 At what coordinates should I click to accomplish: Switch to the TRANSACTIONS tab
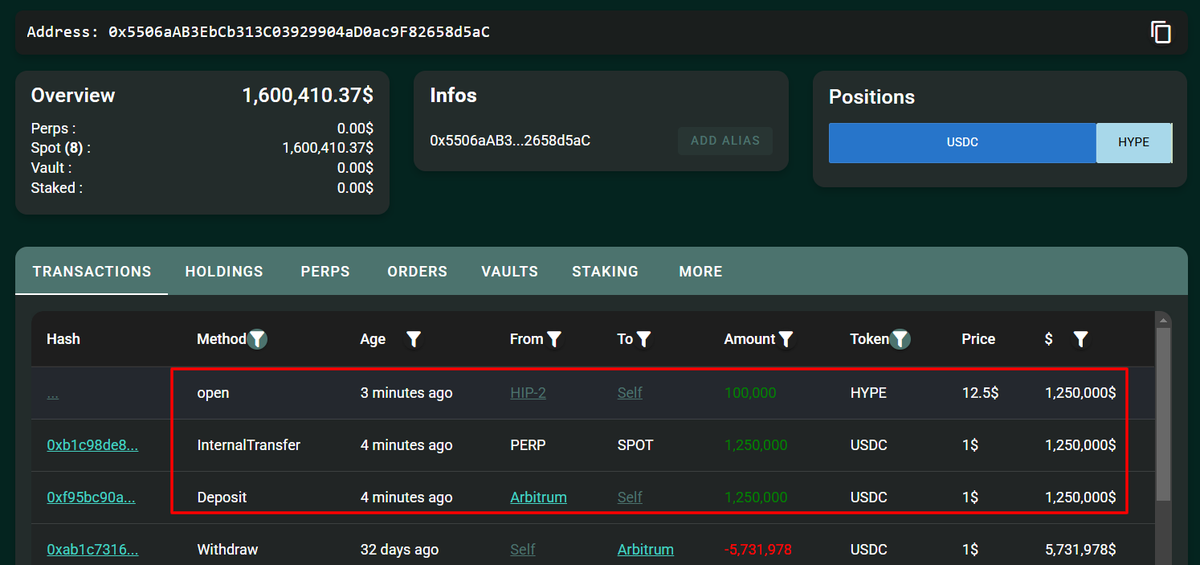coord(92,271)
